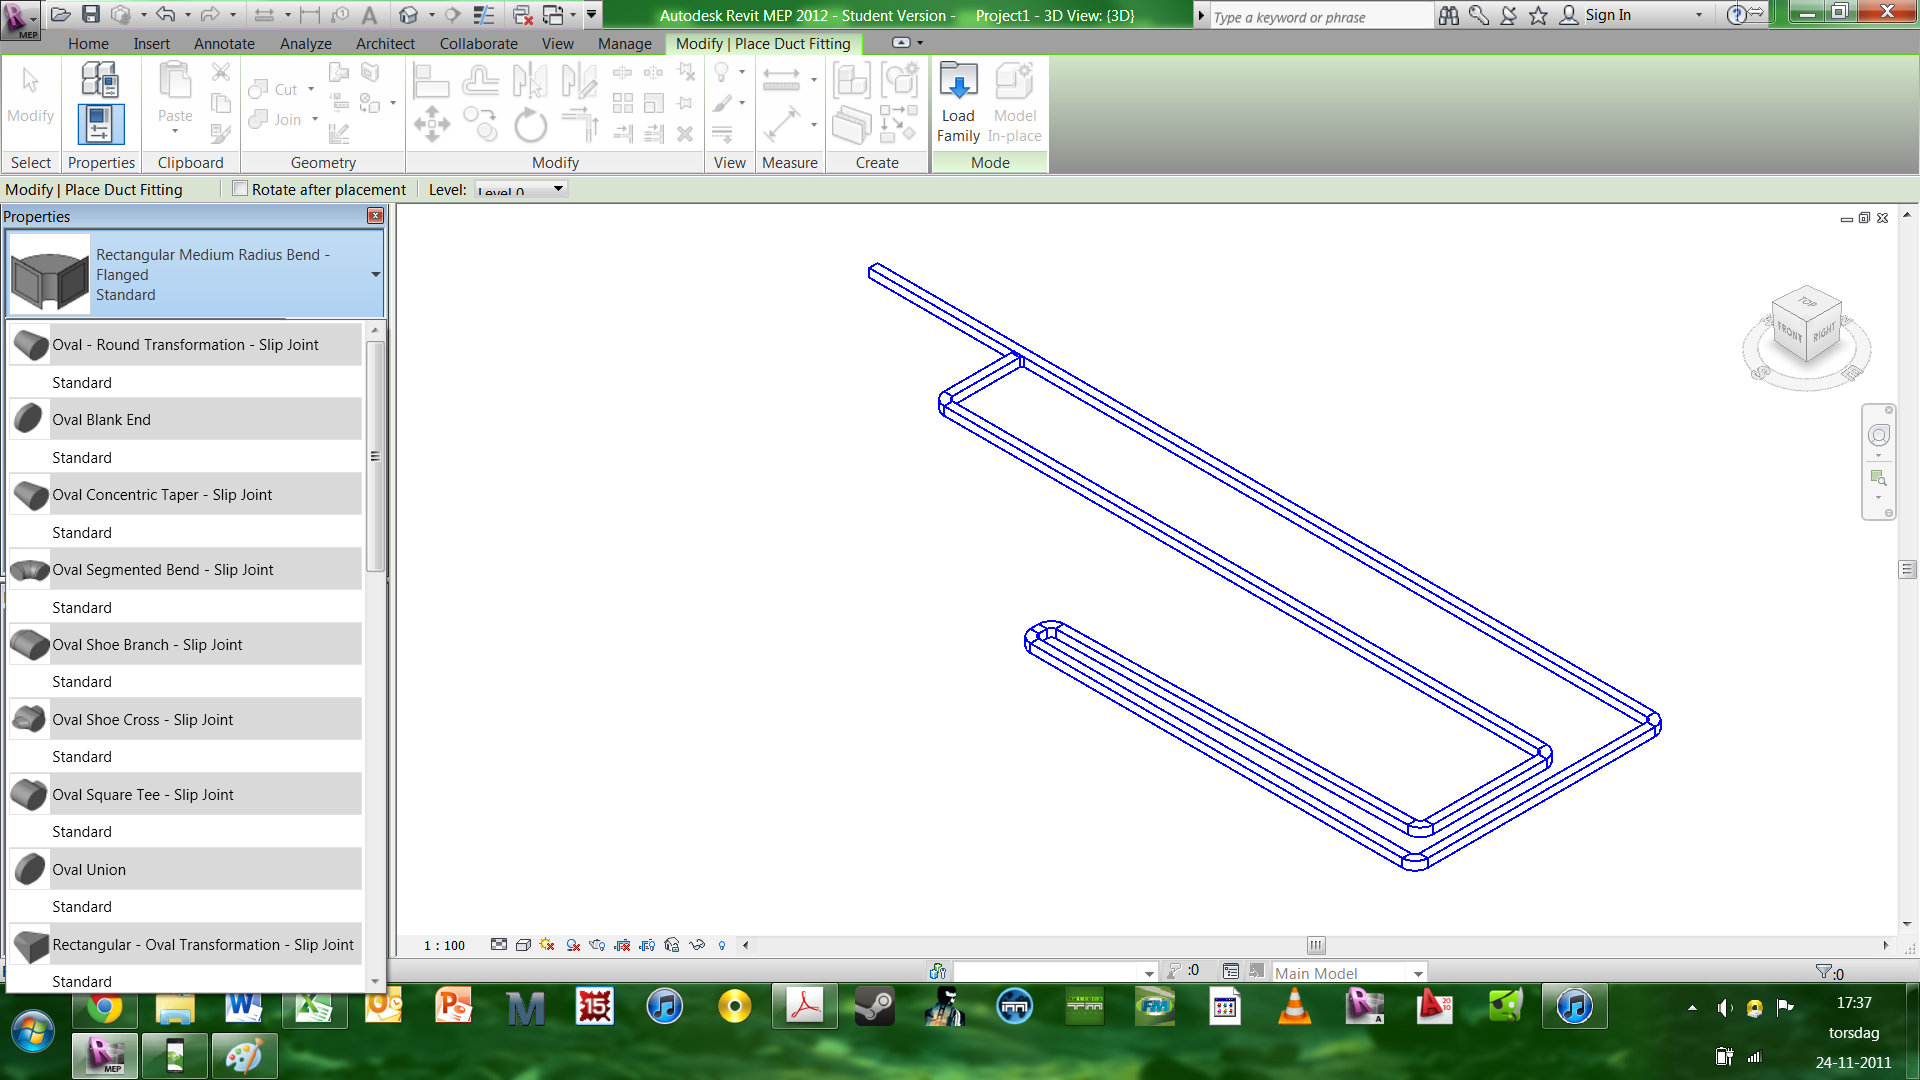Collapse the type selector dropdown arrow
The height and width of the screenshot is (1080, 1920).
pos(376,274)
